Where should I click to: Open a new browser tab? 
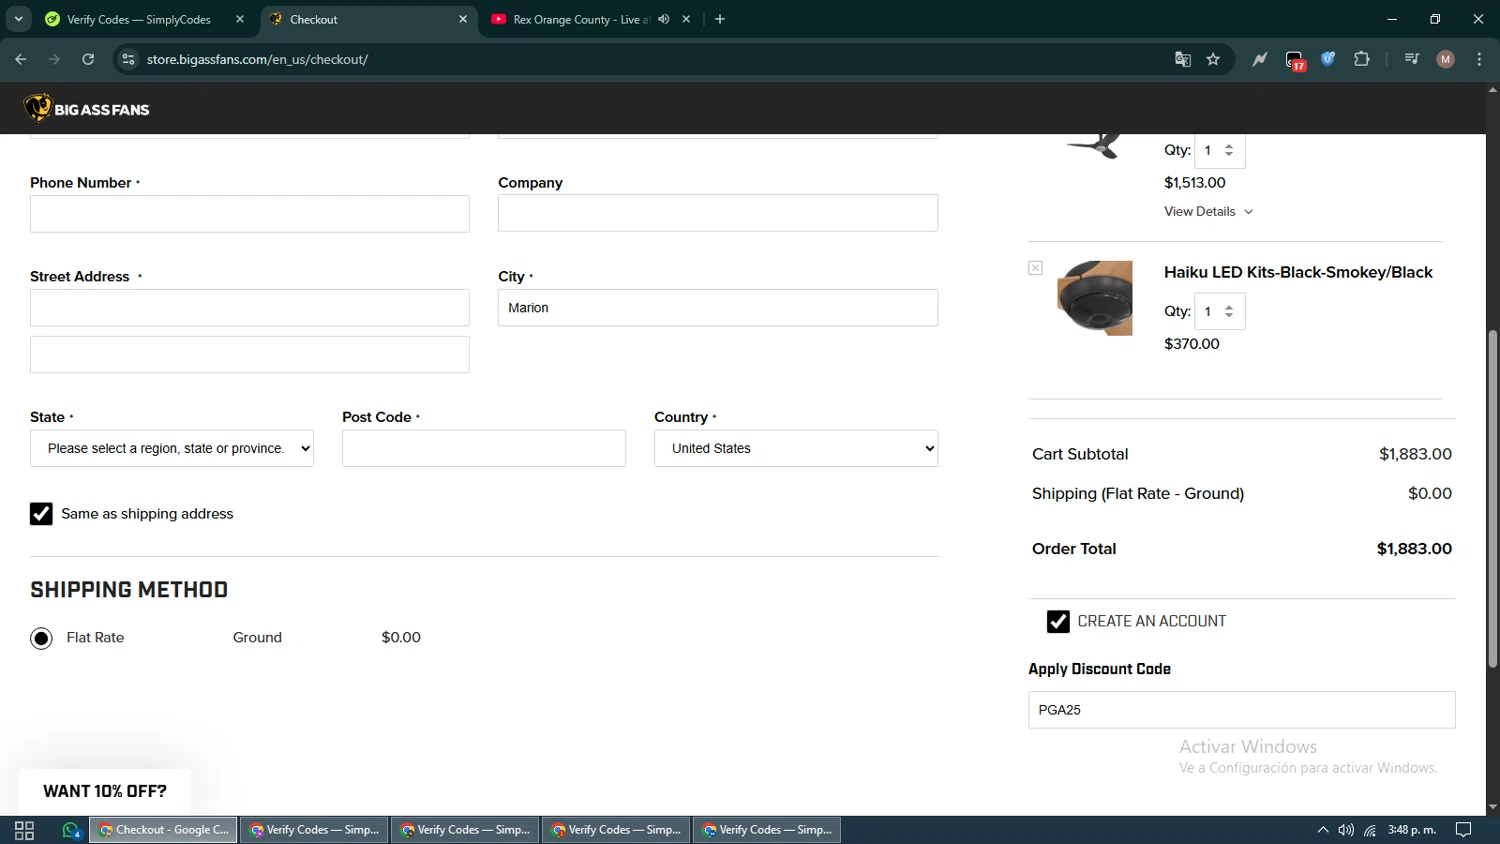pyautogui.click(x=720, y=19)
